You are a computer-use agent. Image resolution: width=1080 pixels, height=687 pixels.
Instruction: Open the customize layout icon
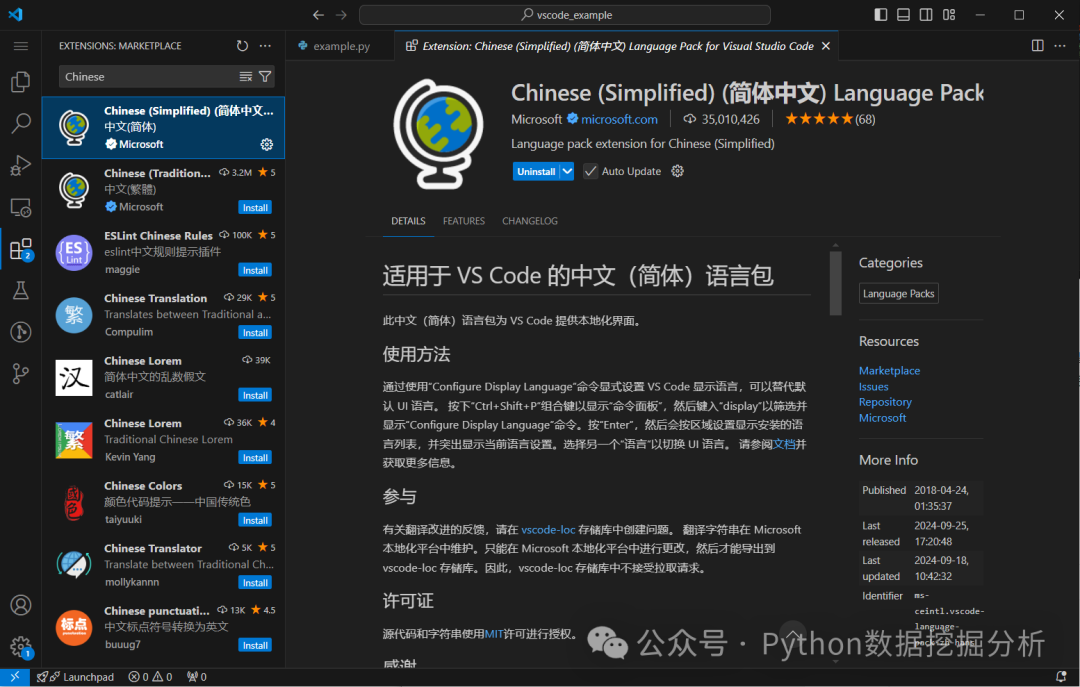[949, 14]
